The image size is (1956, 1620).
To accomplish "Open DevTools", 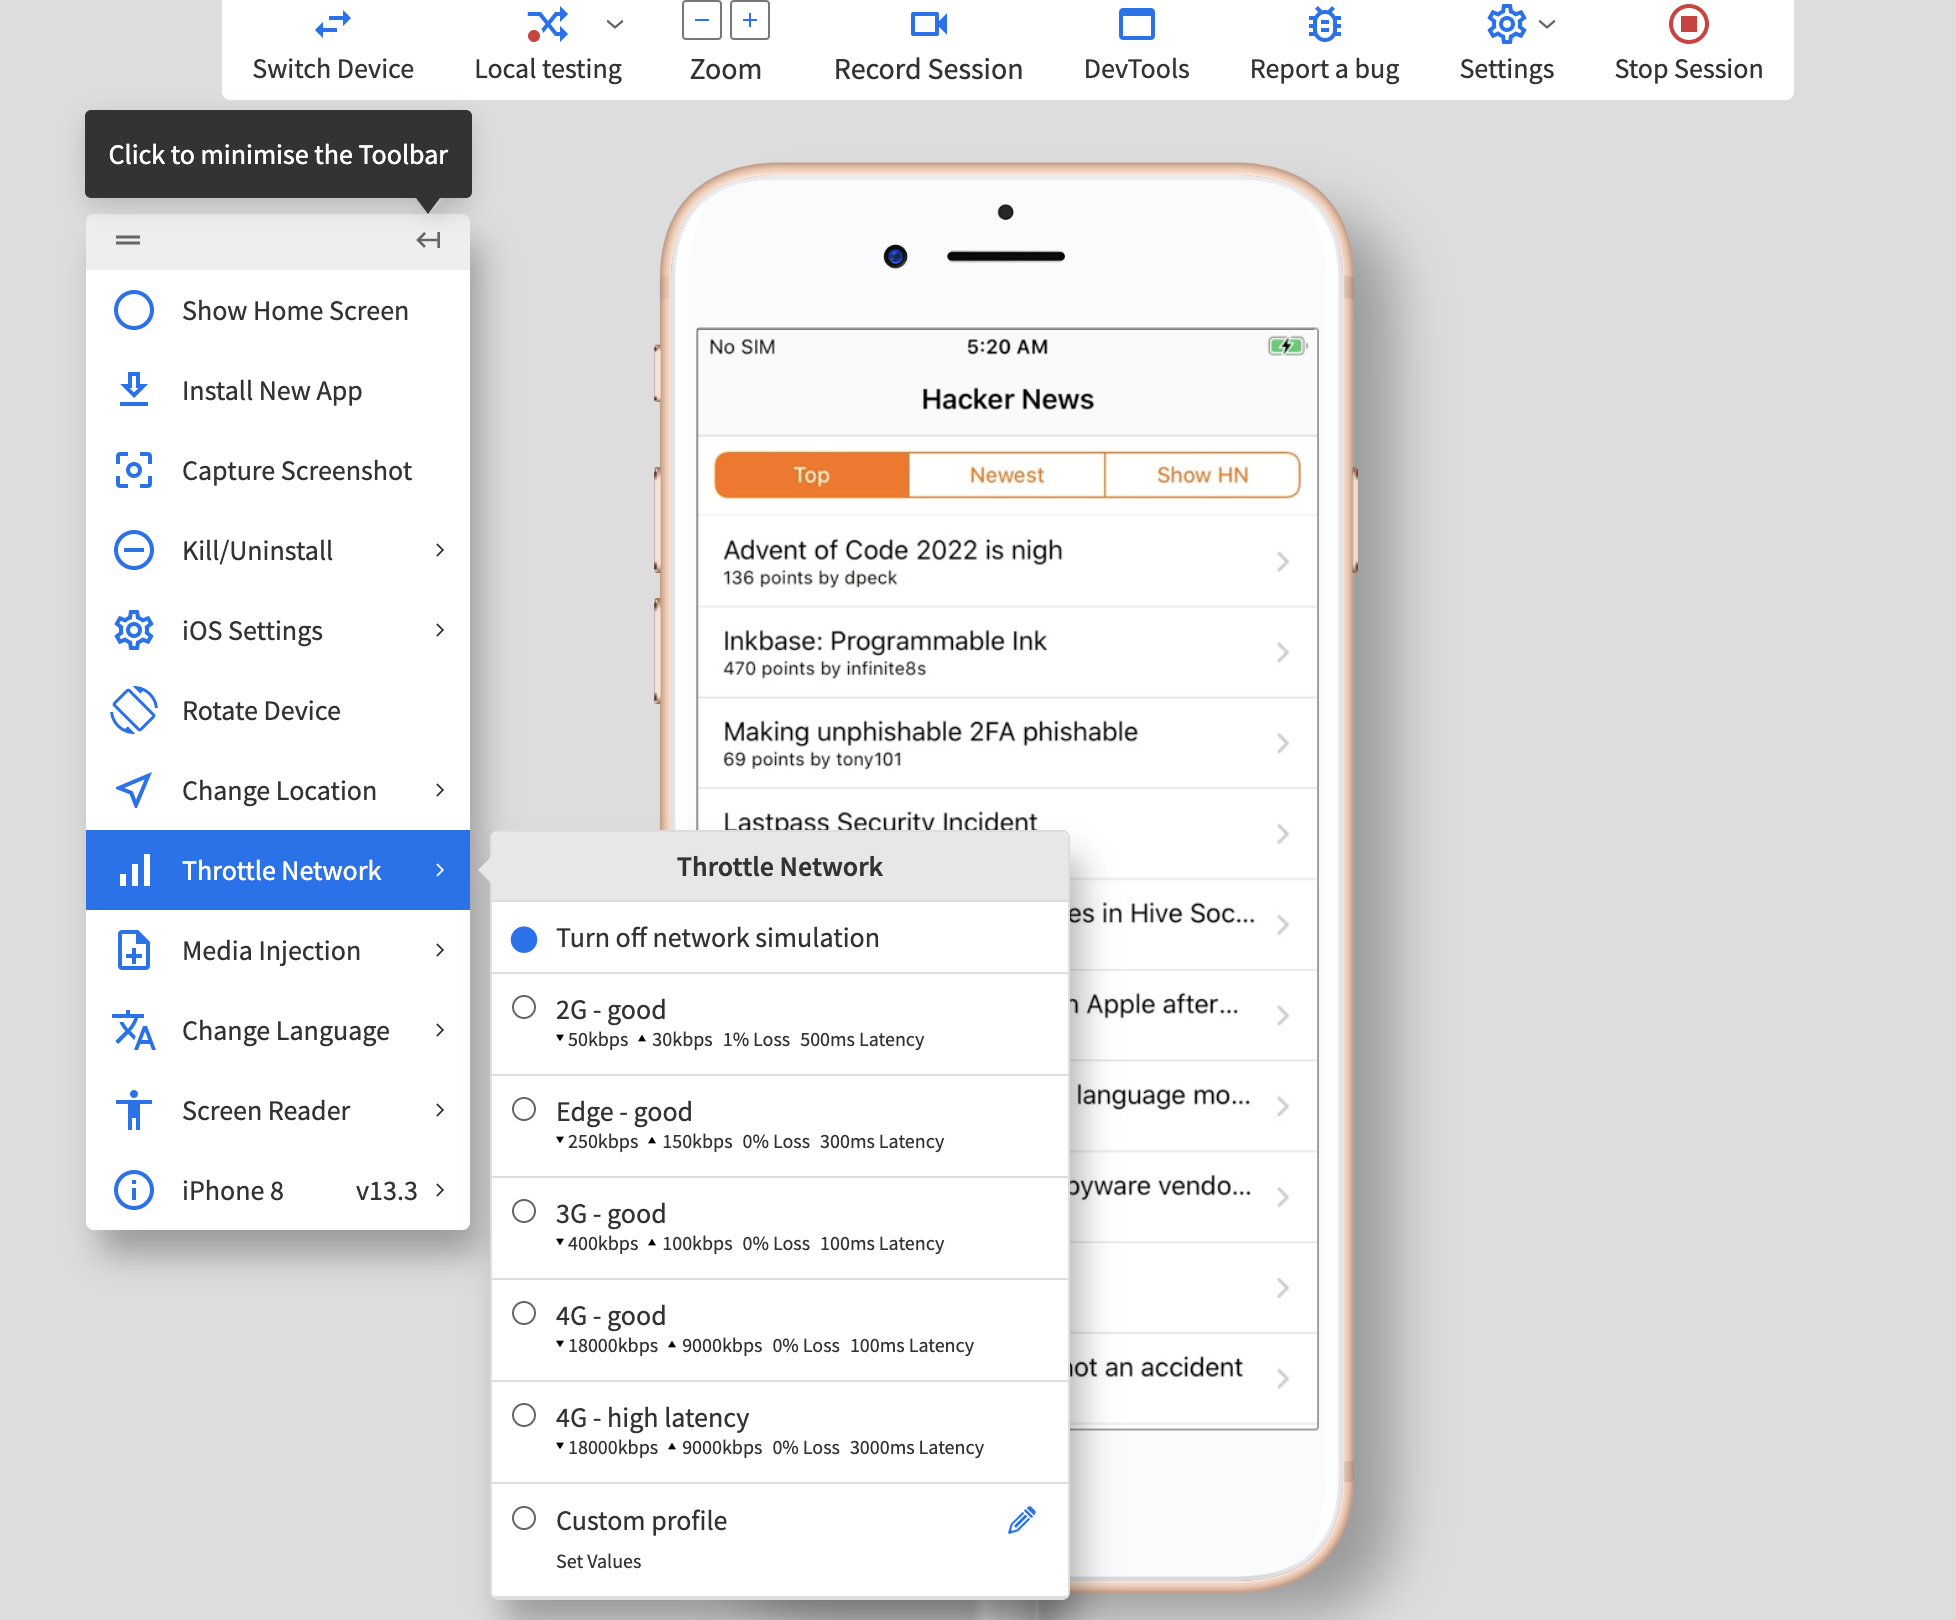I will pyautogui.click(x=1136, y=24).
